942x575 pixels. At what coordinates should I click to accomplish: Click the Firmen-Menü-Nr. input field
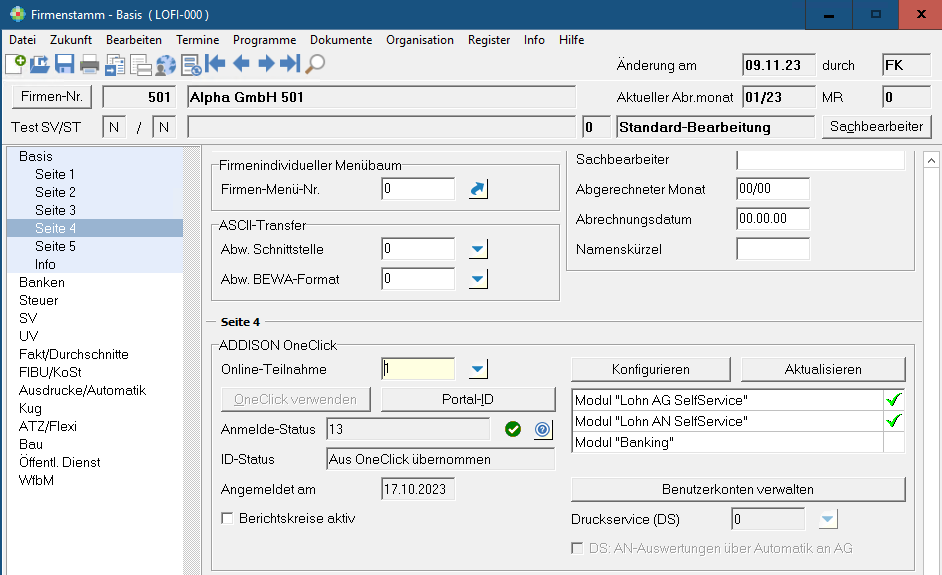(x=418, y=189)
